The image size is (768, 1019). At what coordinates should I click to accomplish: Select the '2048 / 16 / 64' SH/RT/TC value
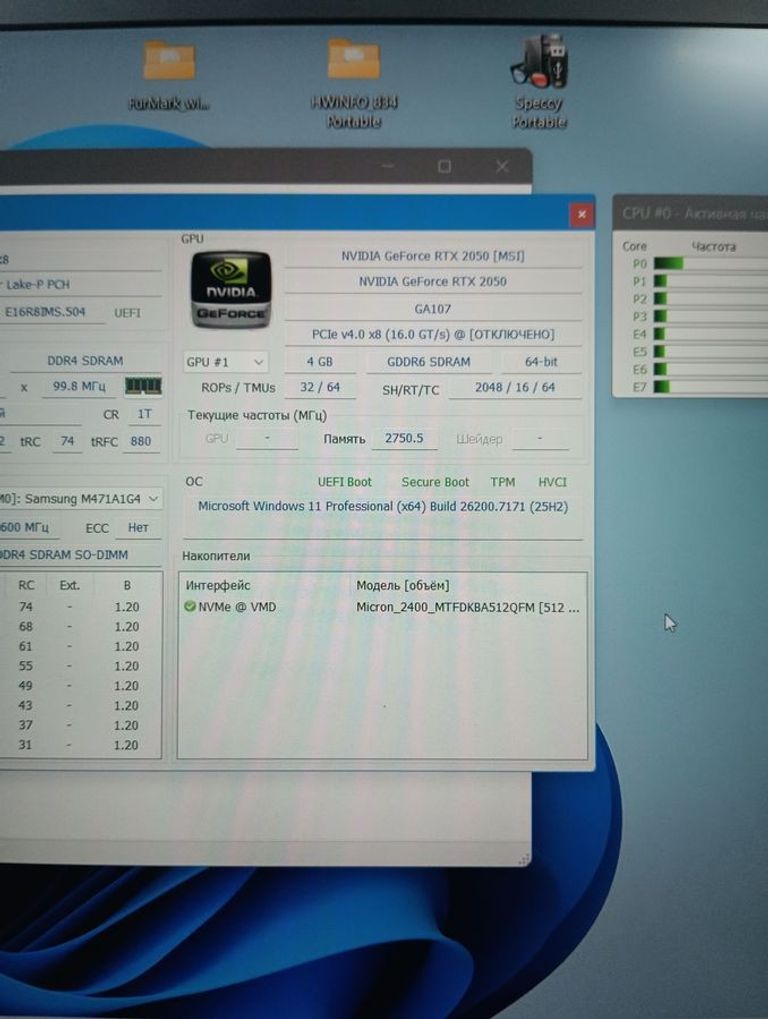[515, 387]
